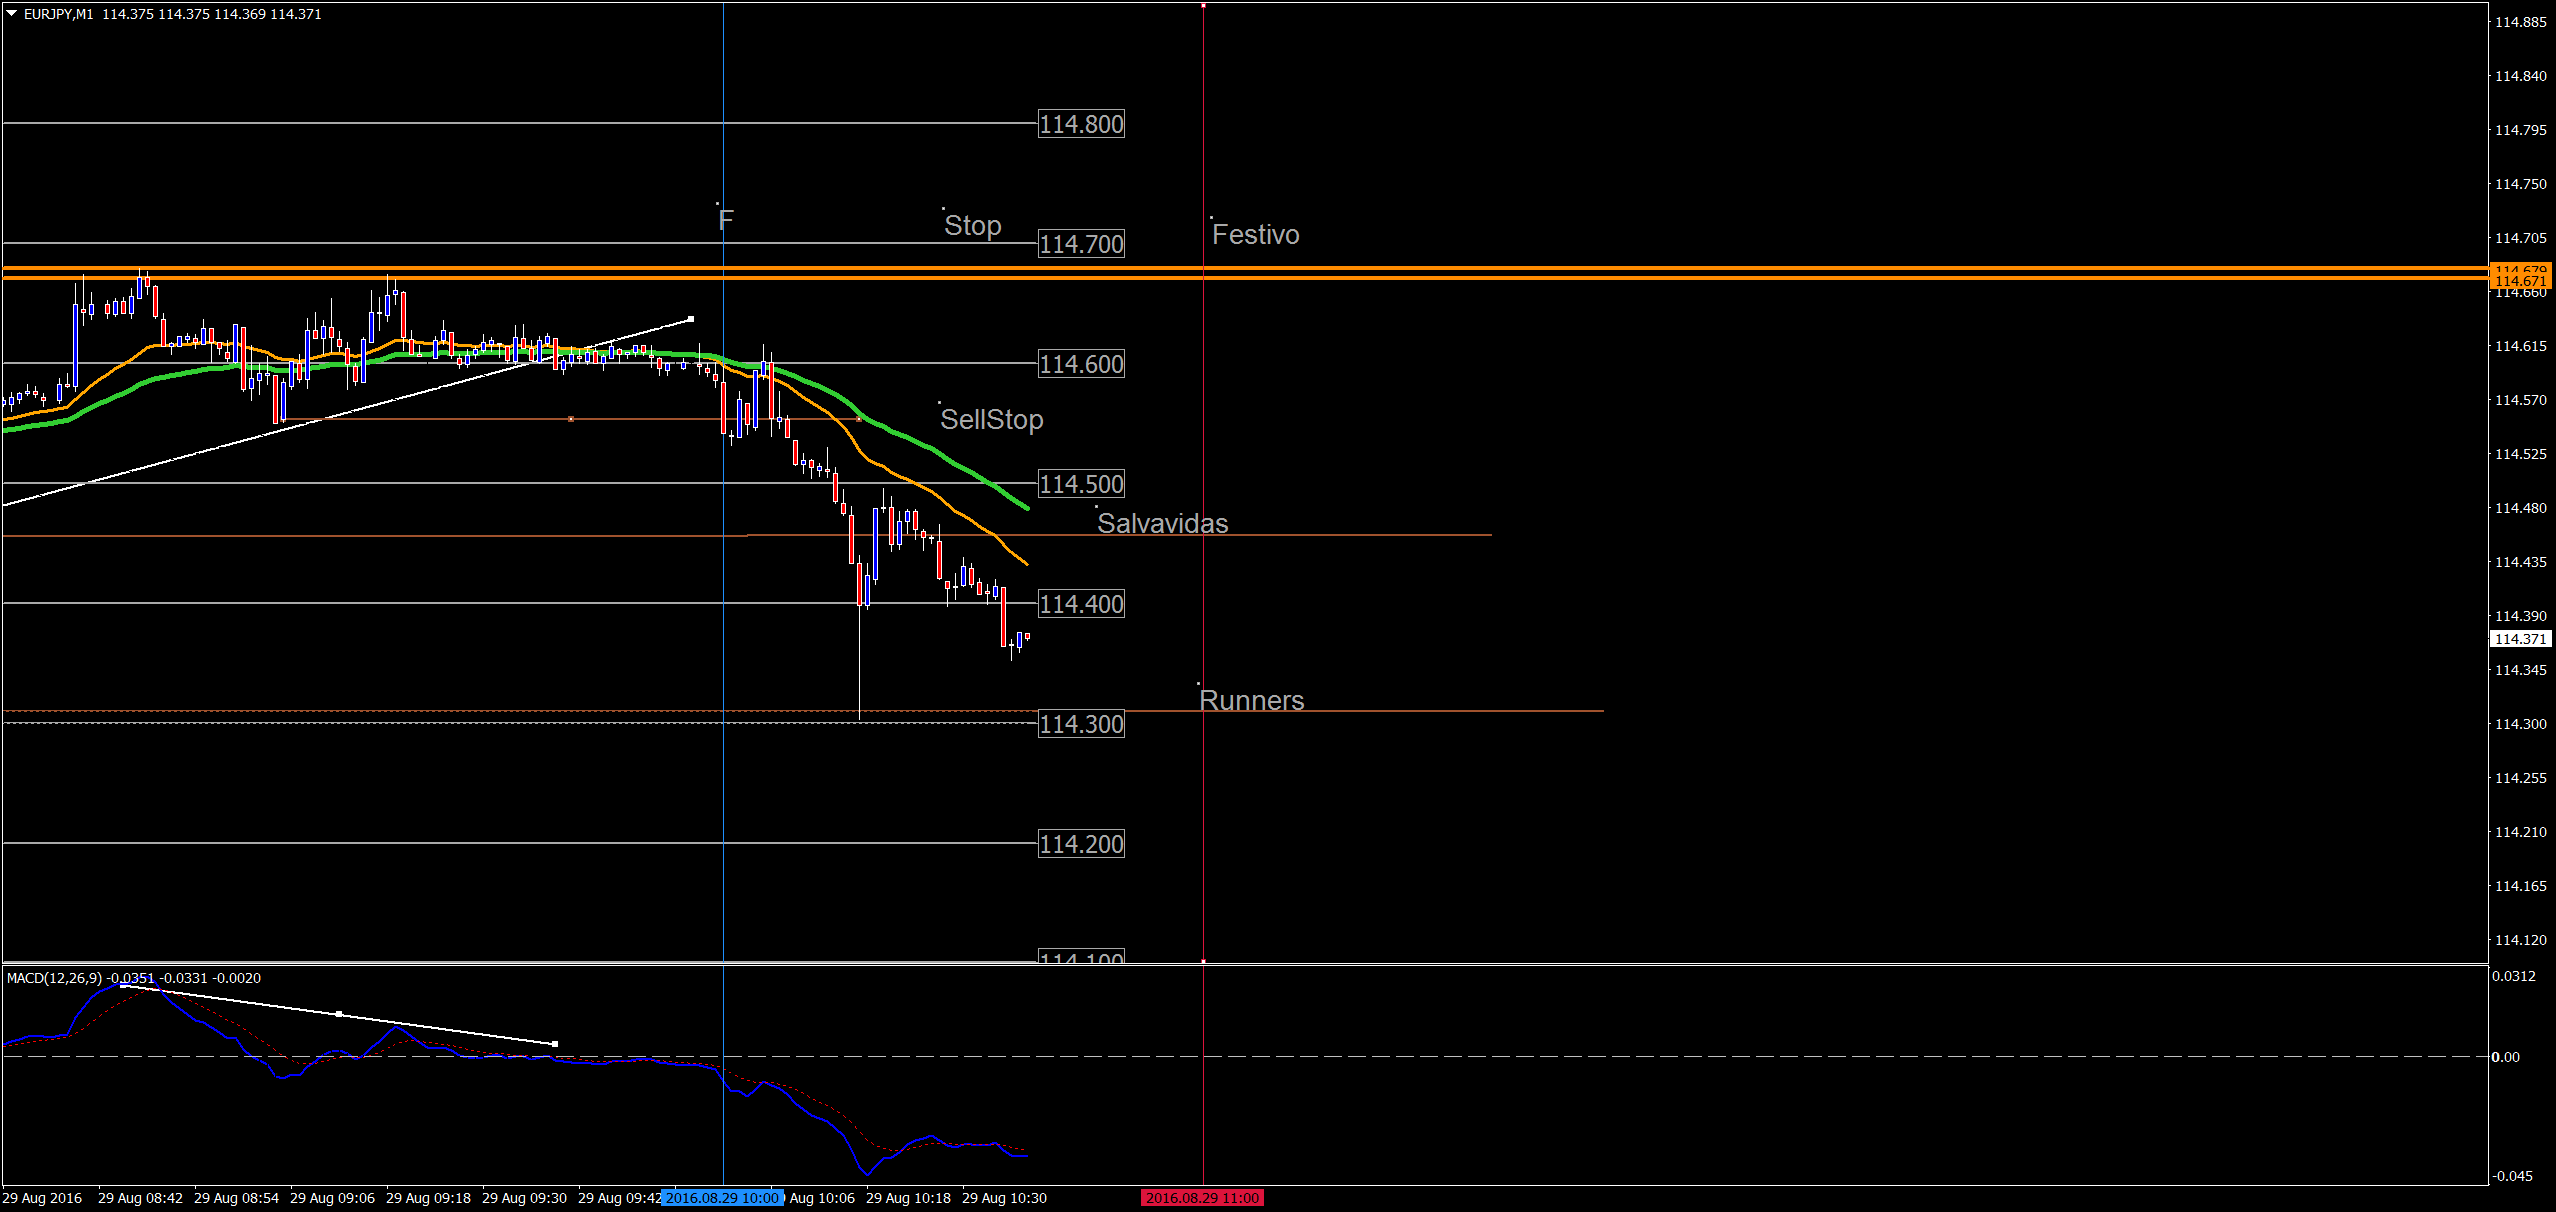
Task: Click the 114.300 price level label
Action: pos(1081,724)
